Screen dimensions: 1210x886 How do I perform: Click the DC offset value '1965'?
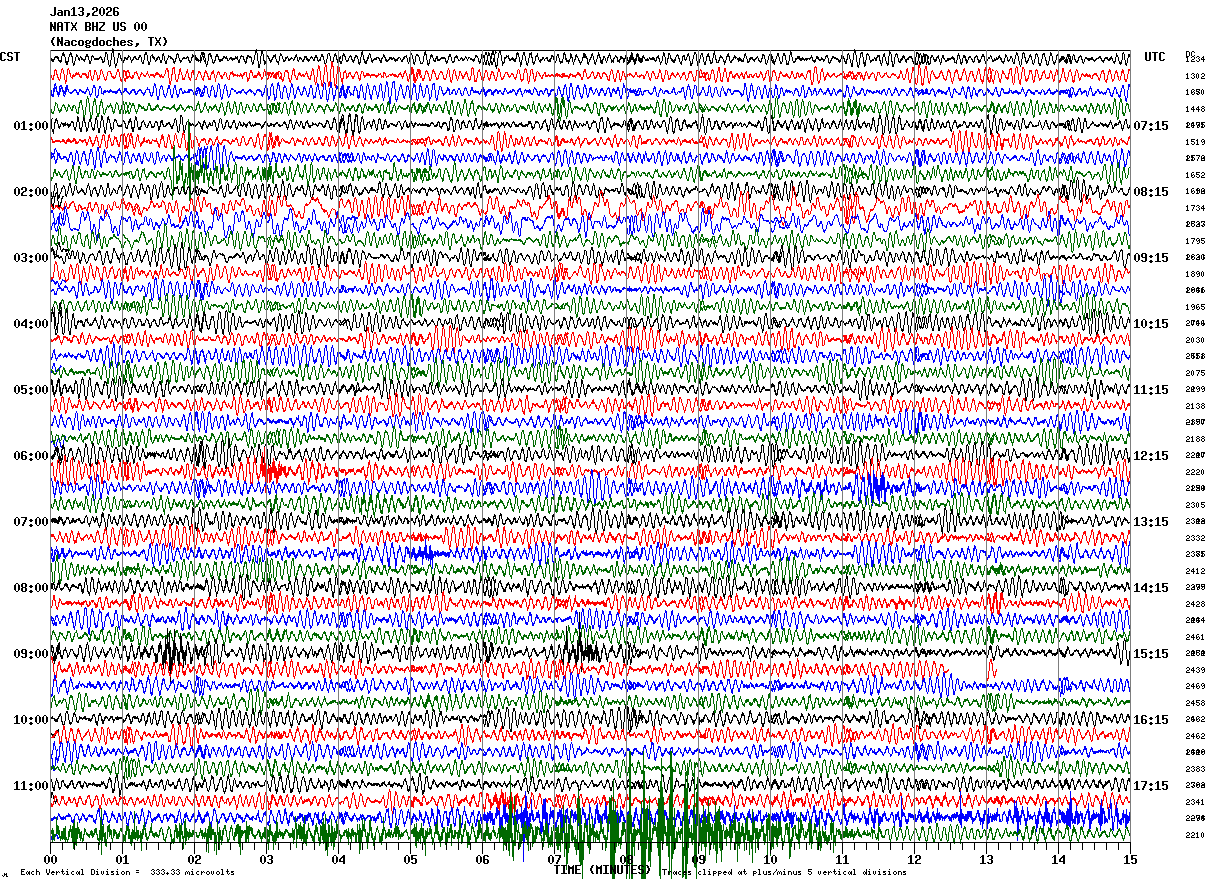click(x=1195, y=307)
